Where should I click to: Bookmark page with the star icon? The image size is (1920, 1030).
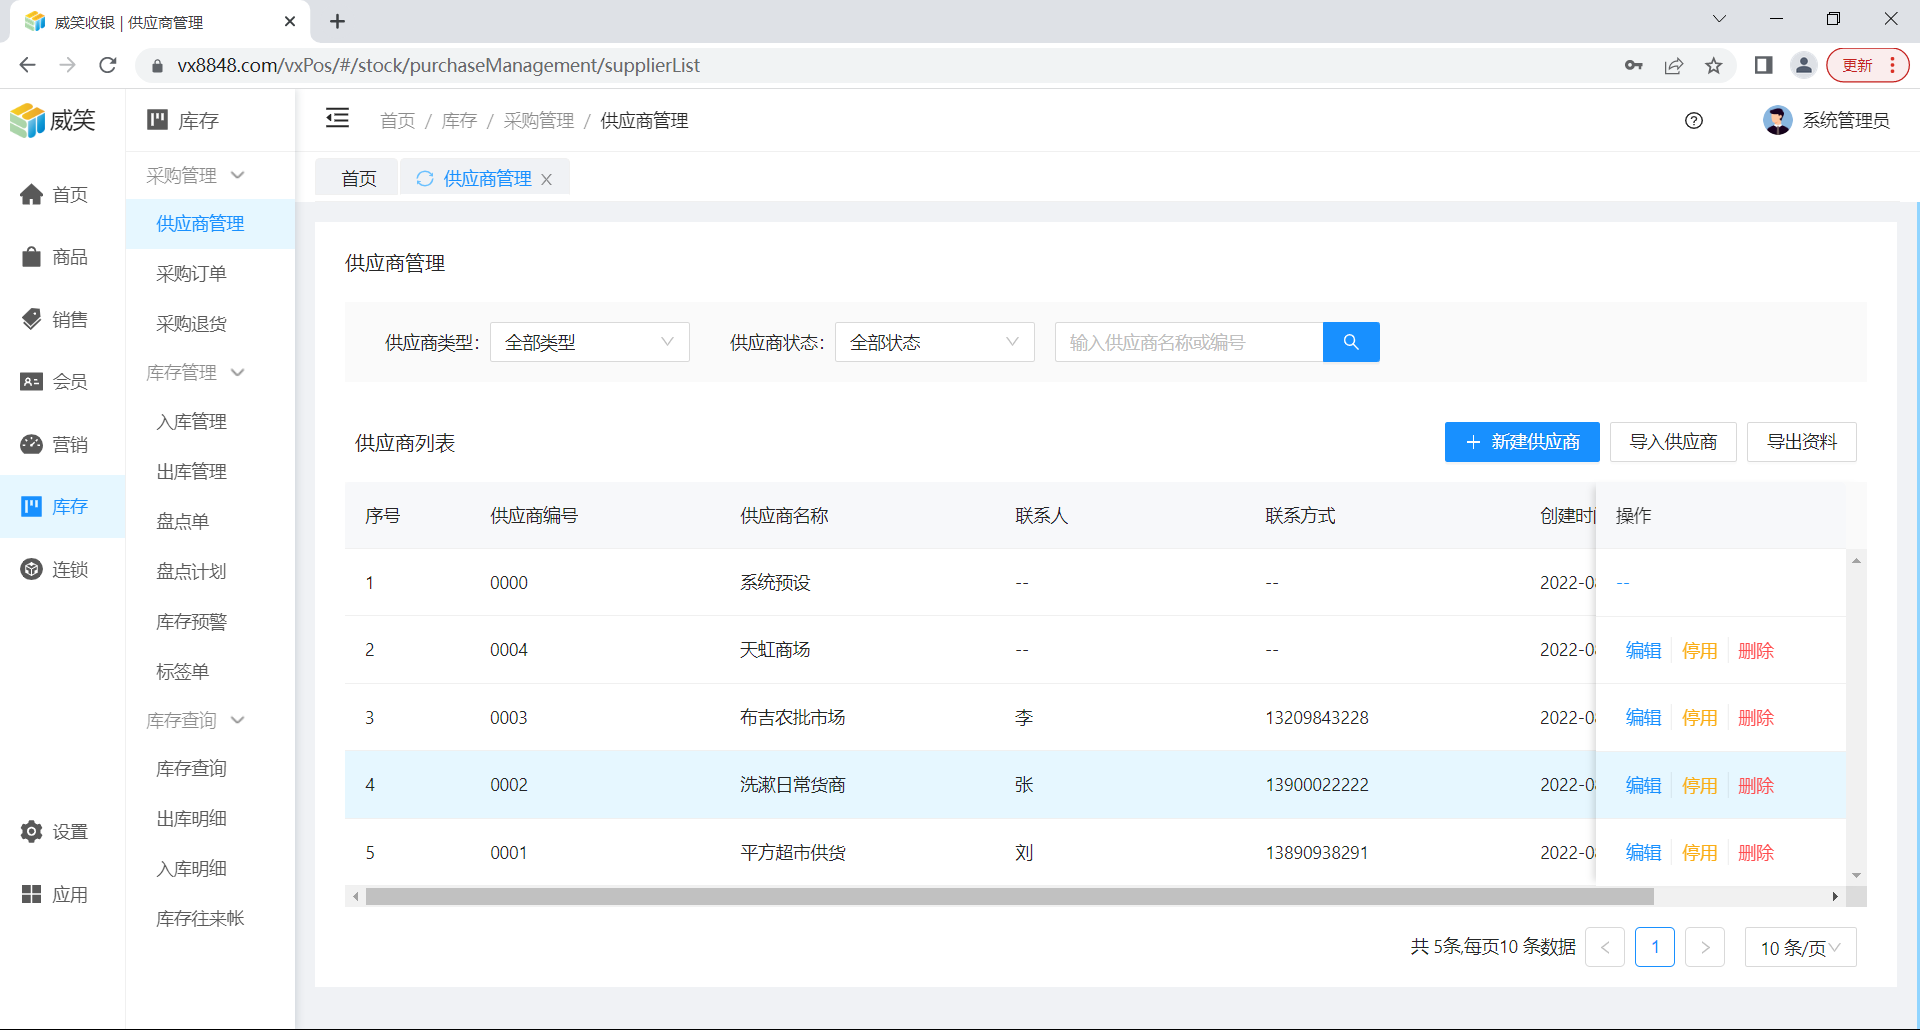tap(1713, 66)
